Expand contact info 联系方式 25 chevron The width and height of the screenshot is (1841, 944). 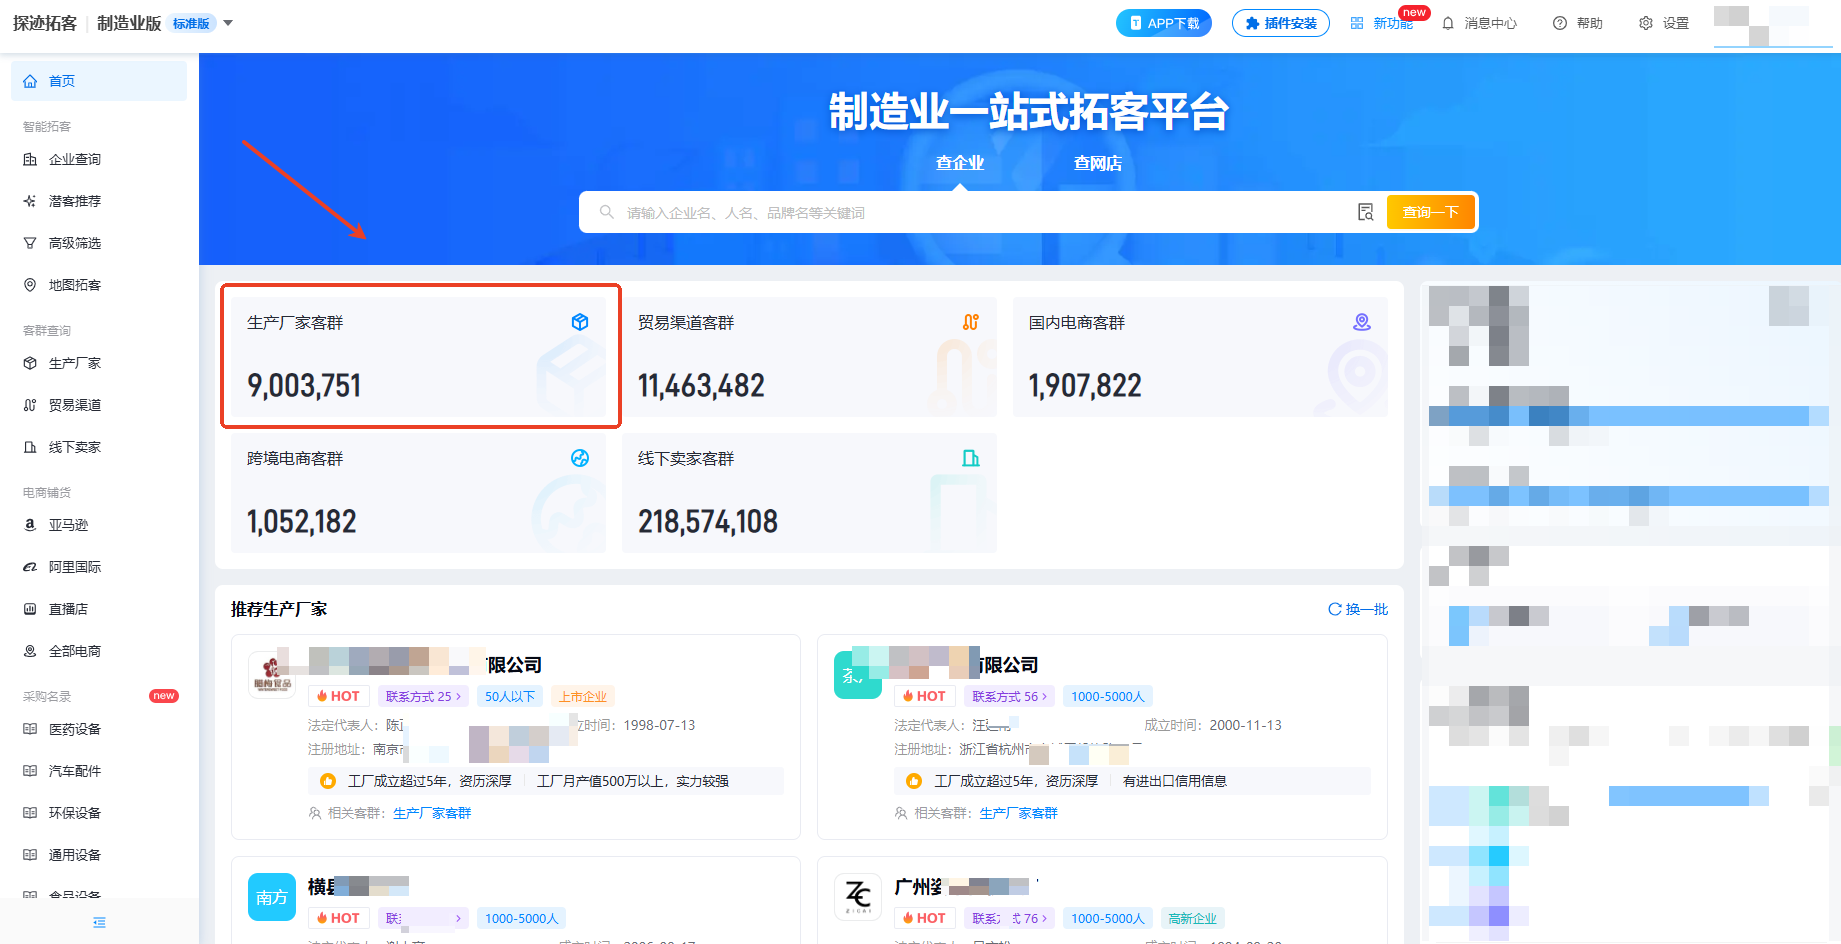pyautogui.click(x=458, y=697)
